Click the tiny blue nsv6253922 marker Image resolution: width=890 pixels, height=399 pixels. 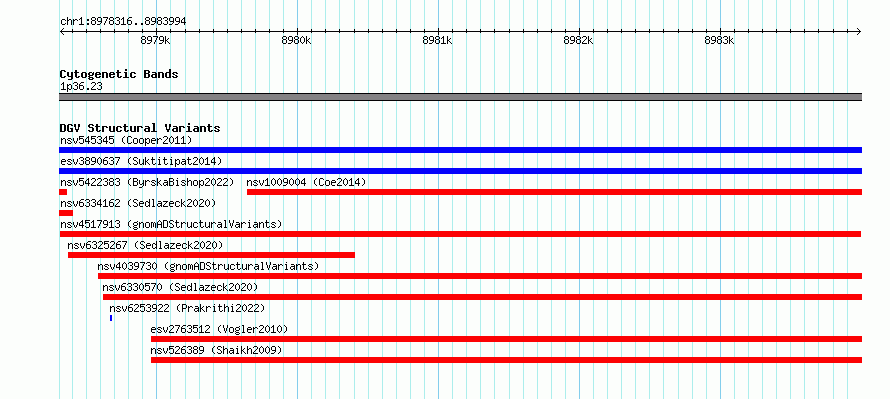tap(111, 318)
